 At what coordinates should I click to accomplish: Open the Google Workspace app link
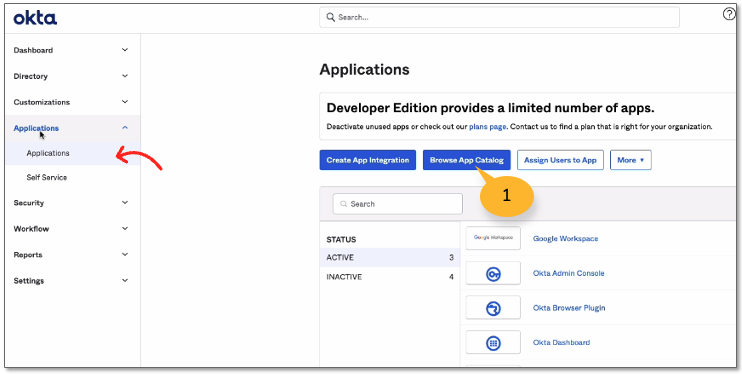coord(565,239)
